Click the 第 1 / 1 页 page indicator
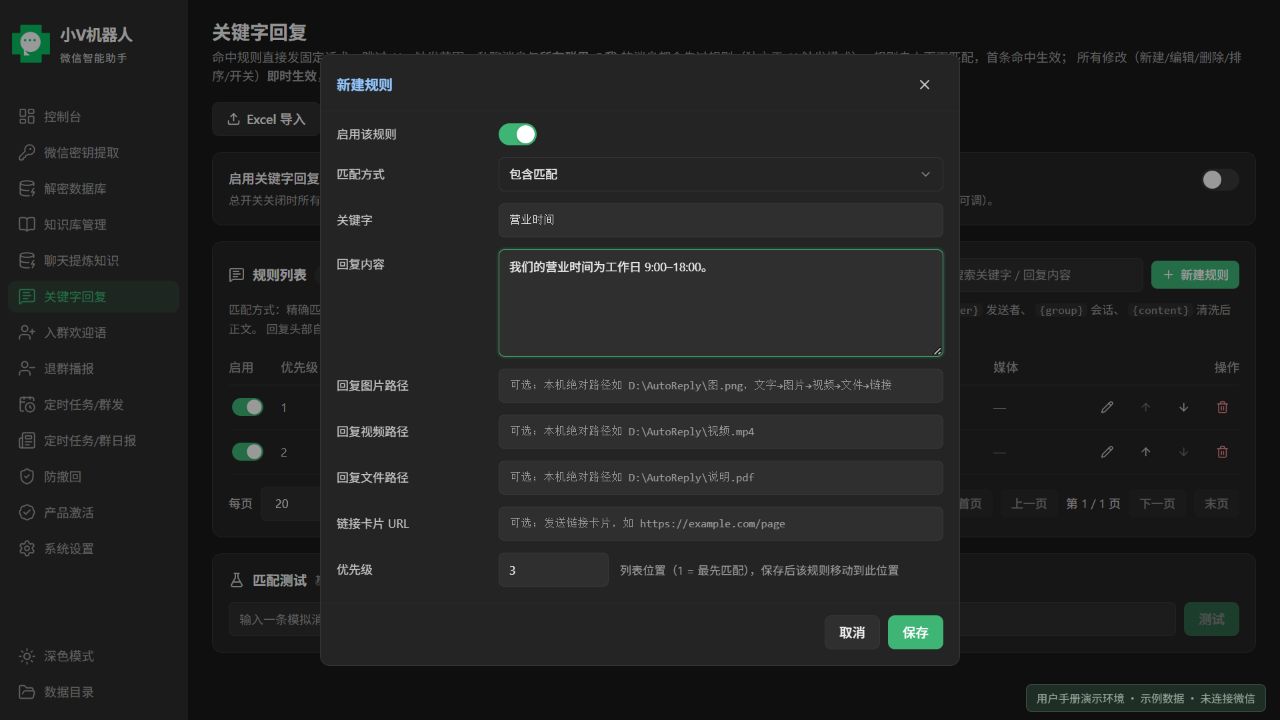This screenshot has width=1280, height=720. click(1093, 504)
